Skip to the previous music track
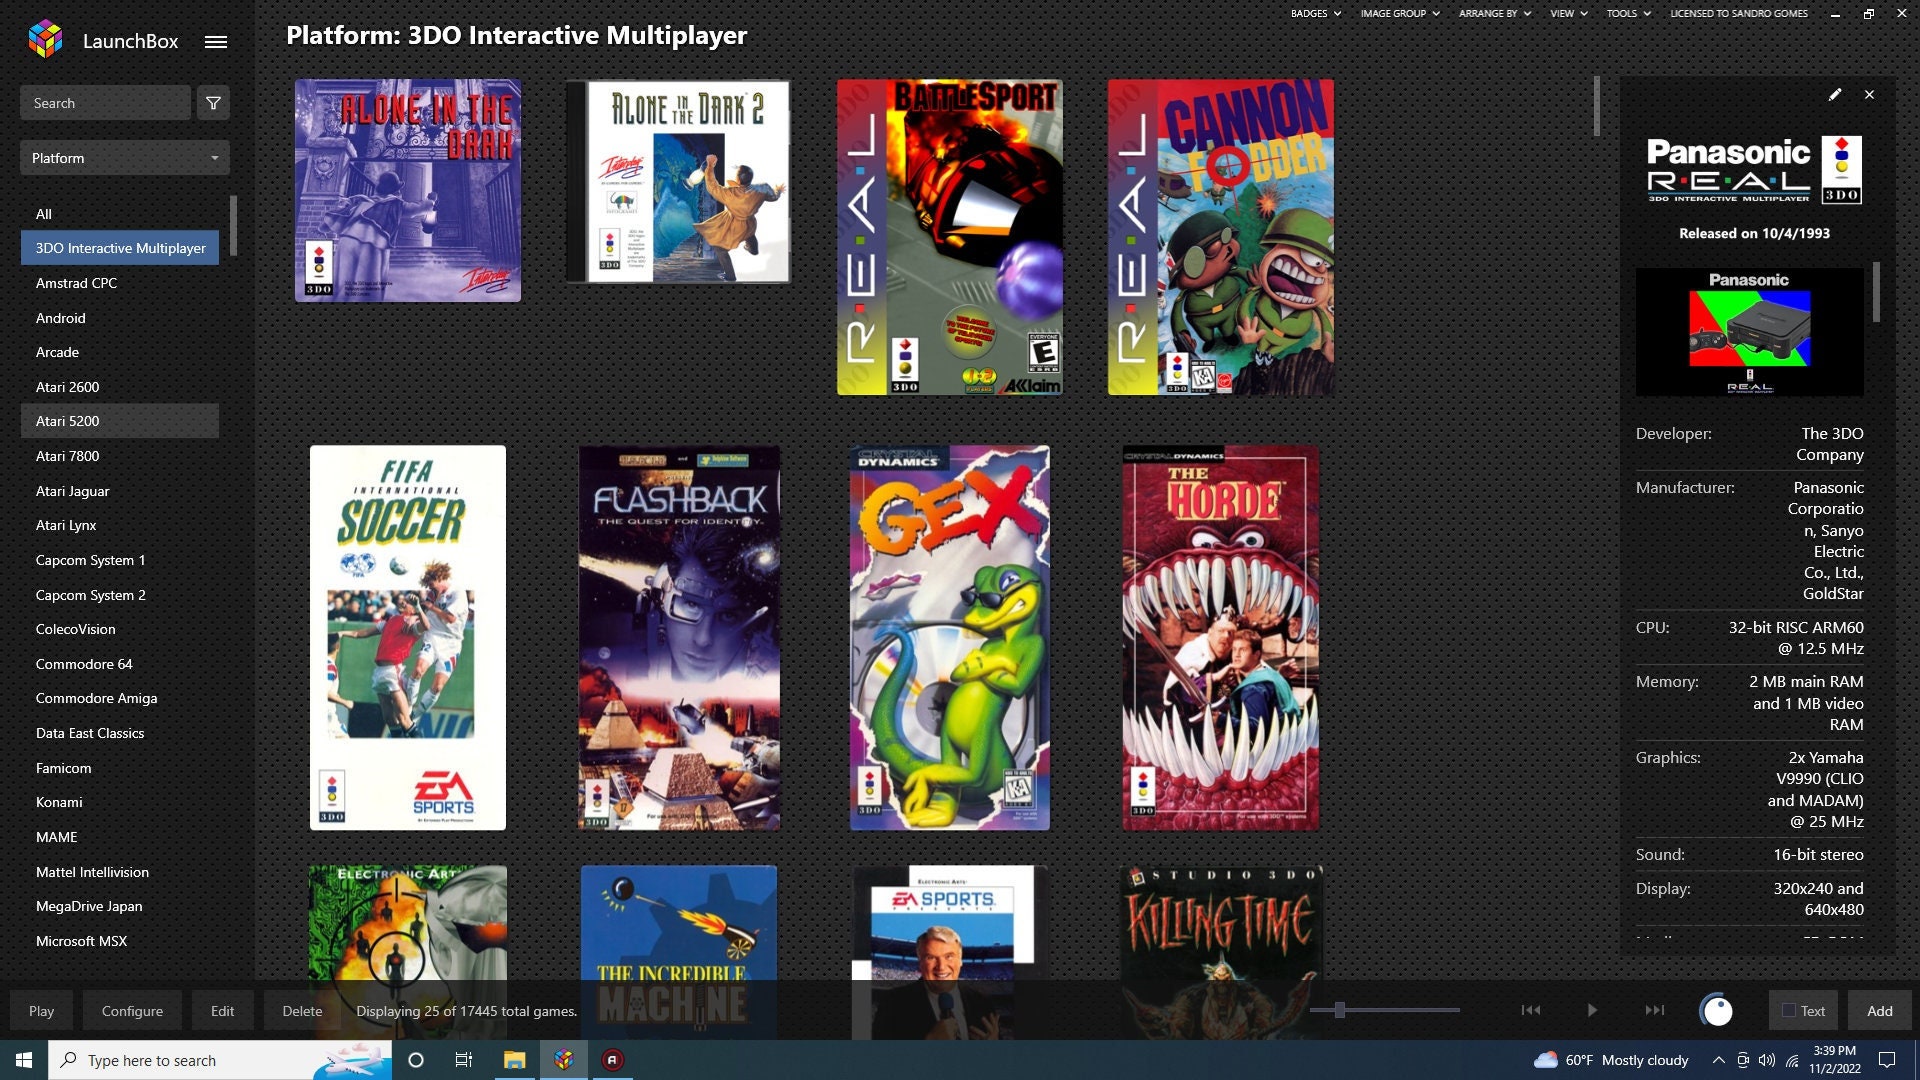1920x1080 pixels. pos(1531,1010)
